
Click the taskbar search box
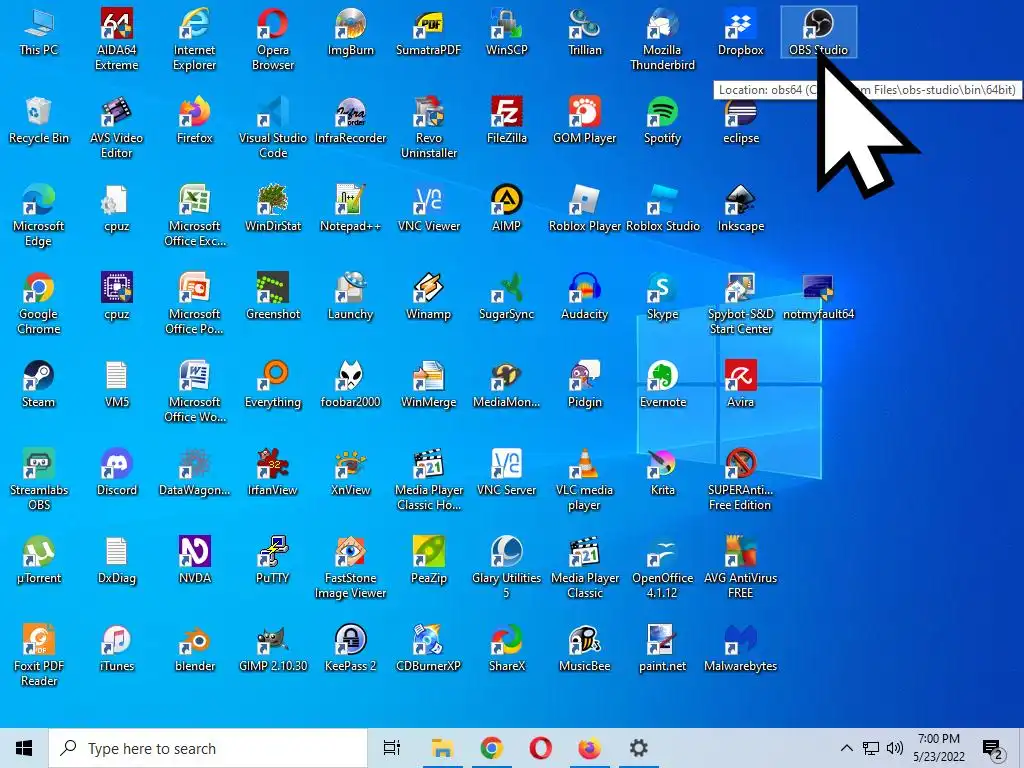coord(208,748)
